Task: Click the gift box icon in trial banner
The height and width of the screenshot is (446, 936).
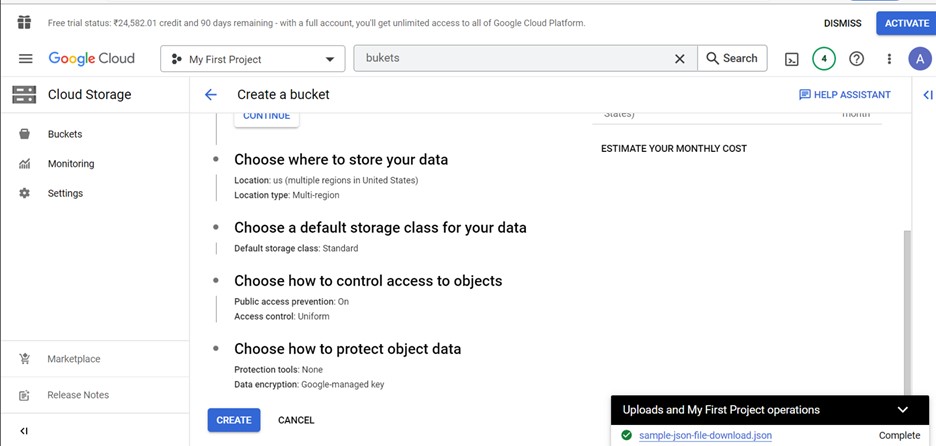Action: point(24,22)
